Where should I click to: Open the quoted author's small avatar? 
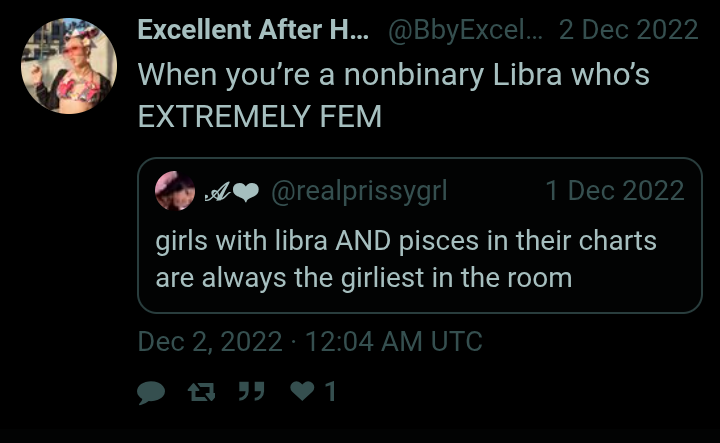(x=175, y=191)
